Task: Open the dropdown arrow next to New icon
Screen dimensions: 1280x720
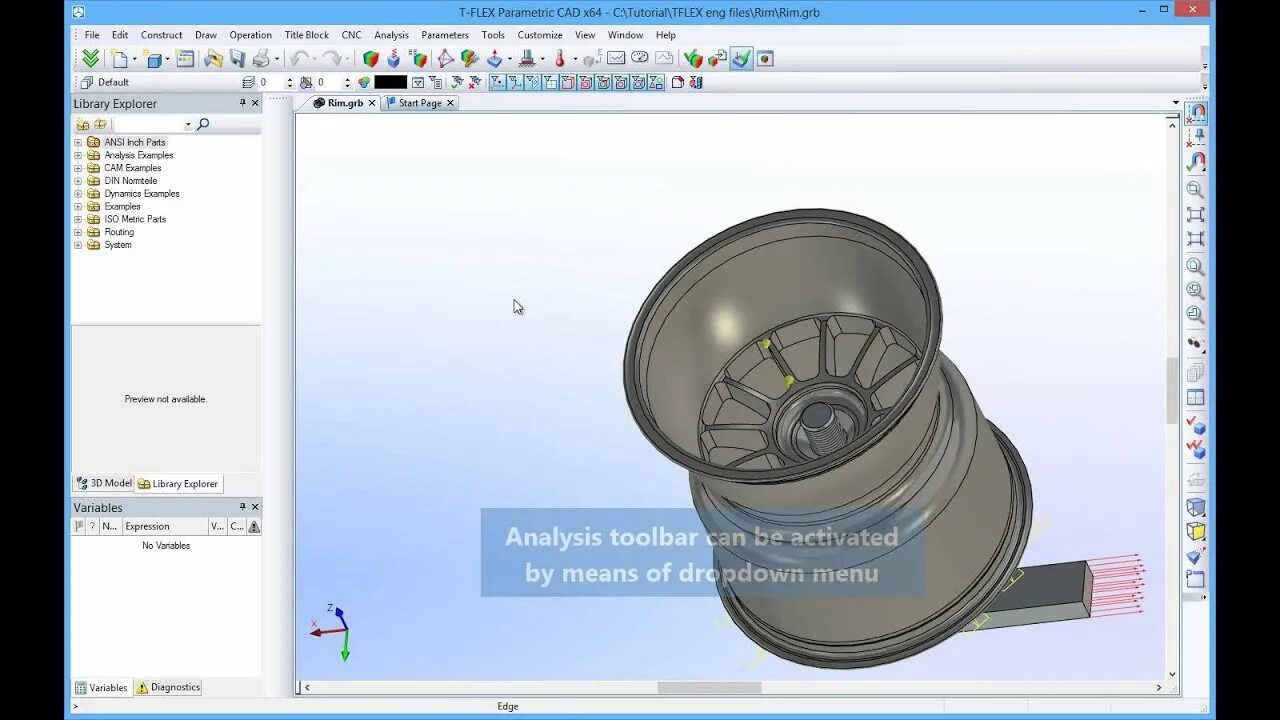Action: pyautogui.click(x=135, y=59)
